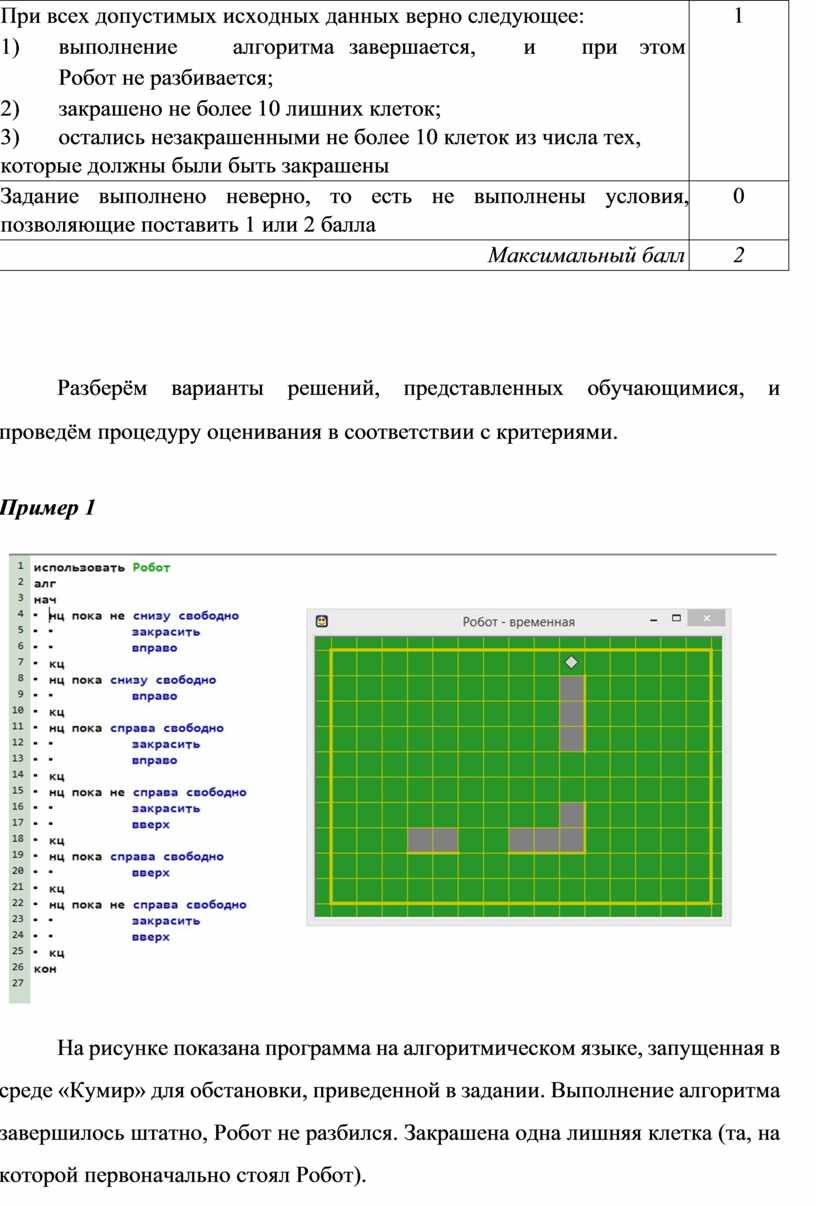Screen dimensions: 816x1206
Task: Place cursor on 'нач' line
Action: (x=46, y=600)
